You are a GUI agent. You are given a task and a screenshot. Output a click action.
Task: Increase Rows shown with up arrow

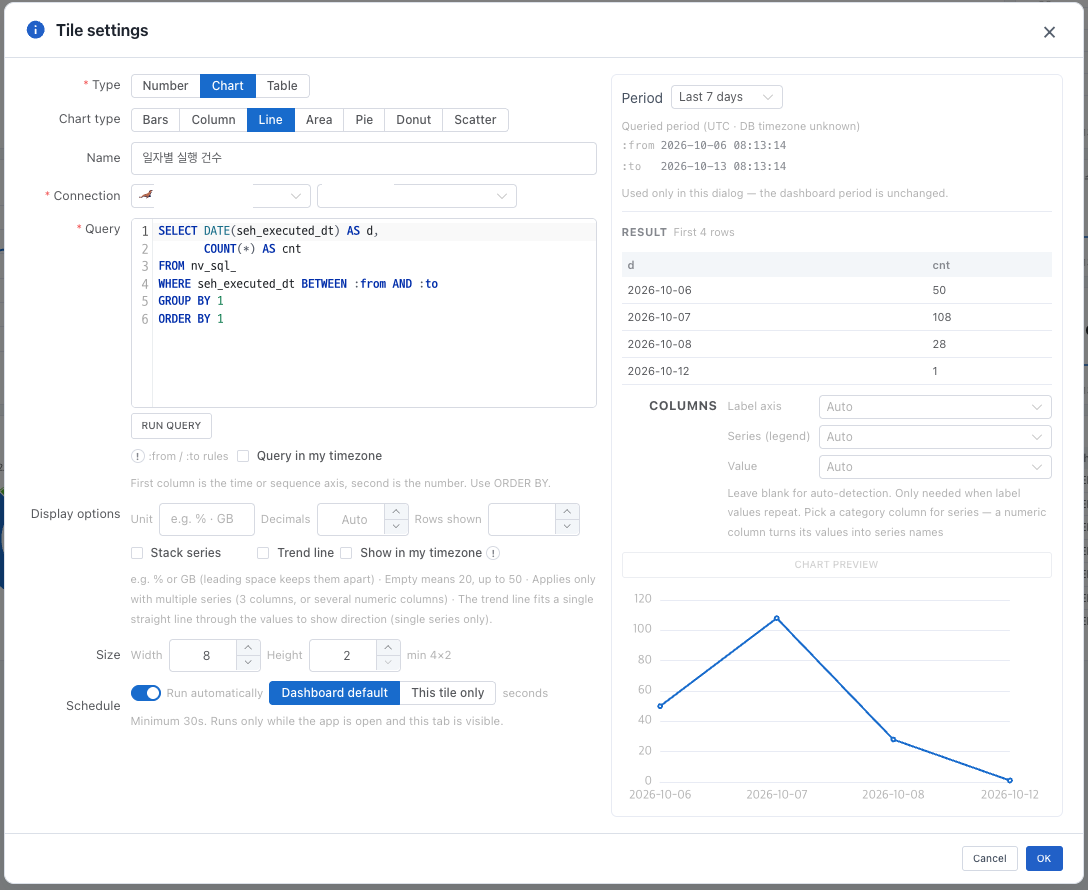pos(567,511)
